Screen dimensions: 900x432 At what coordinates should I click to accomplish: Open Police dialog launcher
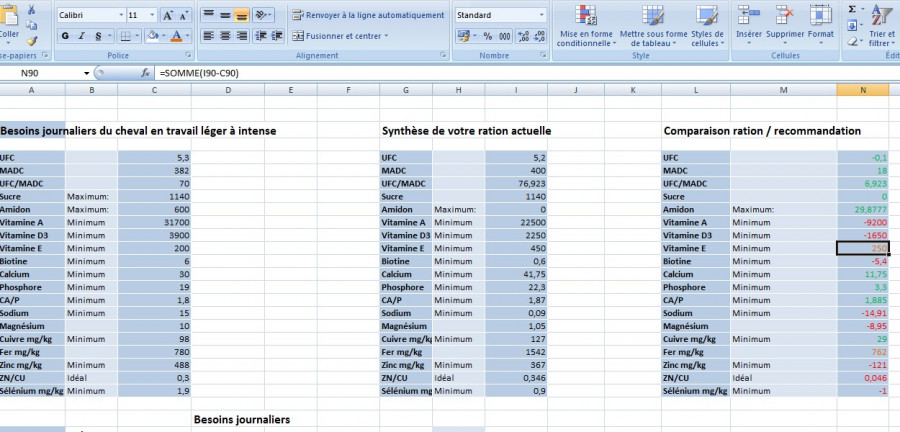coord(188,56)
